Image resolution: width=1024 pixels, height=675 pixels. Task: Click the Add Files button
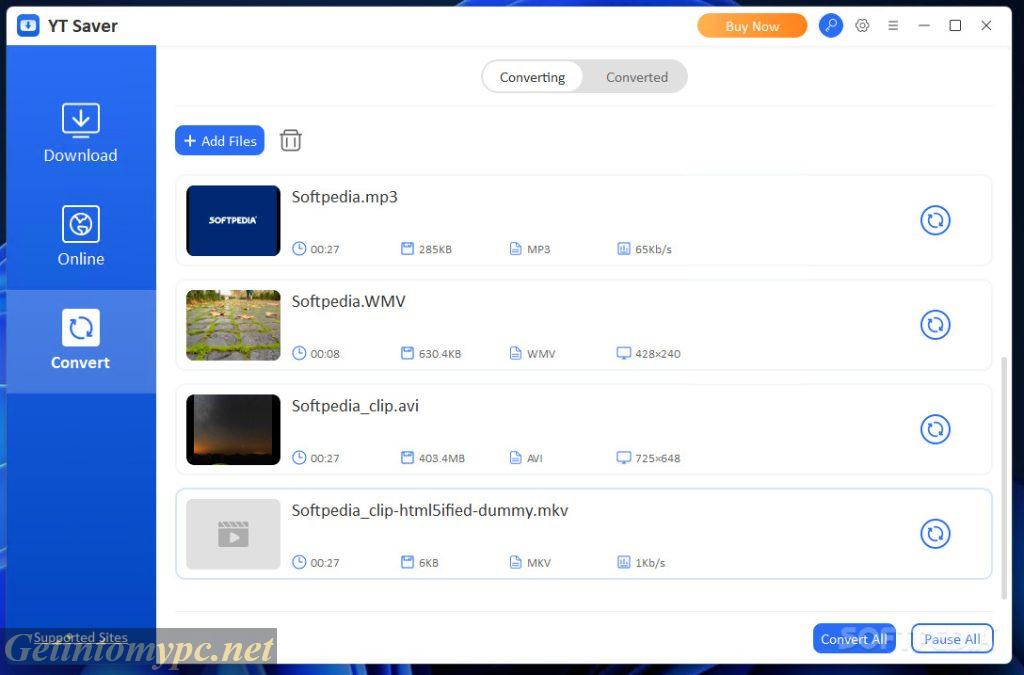(x=219, y=140)
